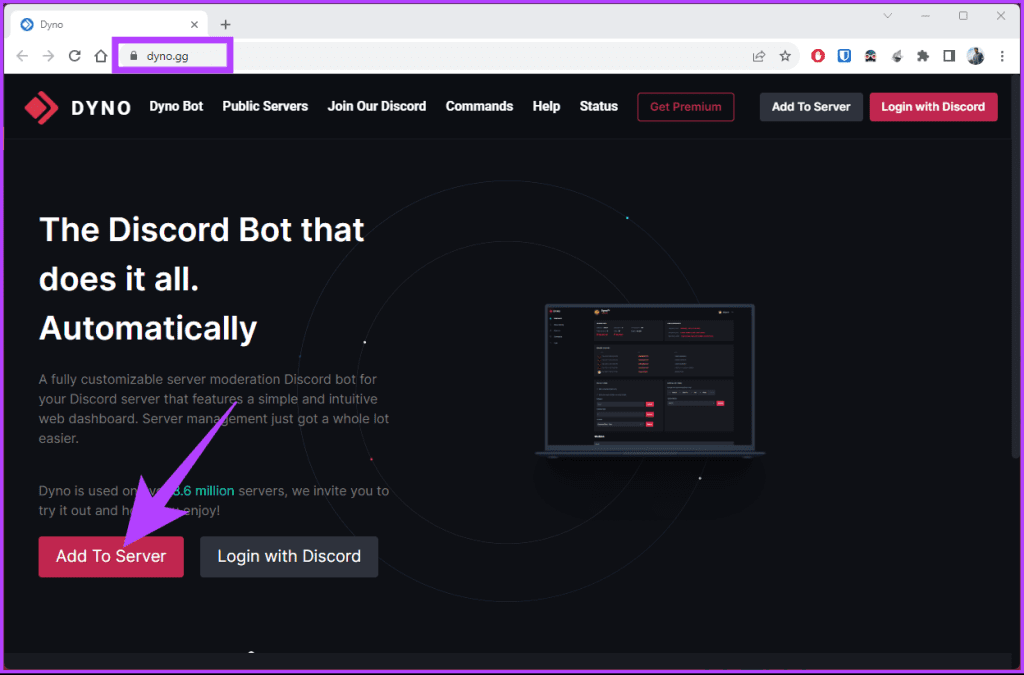Click the home icon in the toolbar
This screenshot has width=1024, height=675.
coord(102,57)
